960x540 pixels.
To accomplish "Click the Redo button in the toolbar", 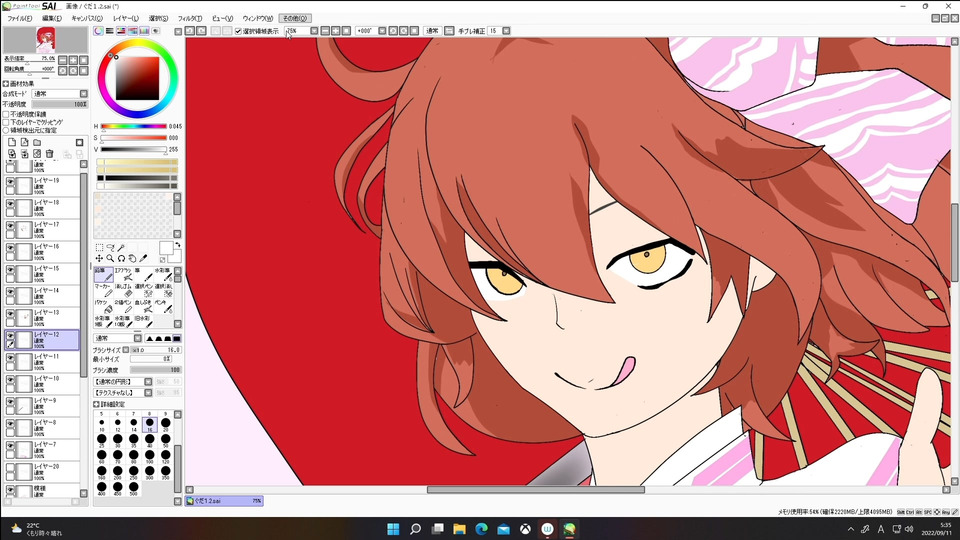I will 201,31.
